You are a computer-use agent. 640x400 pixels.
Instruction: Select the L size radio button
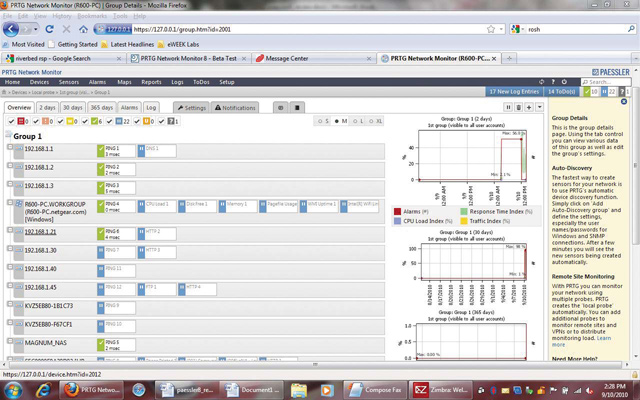tap(355, 121)
